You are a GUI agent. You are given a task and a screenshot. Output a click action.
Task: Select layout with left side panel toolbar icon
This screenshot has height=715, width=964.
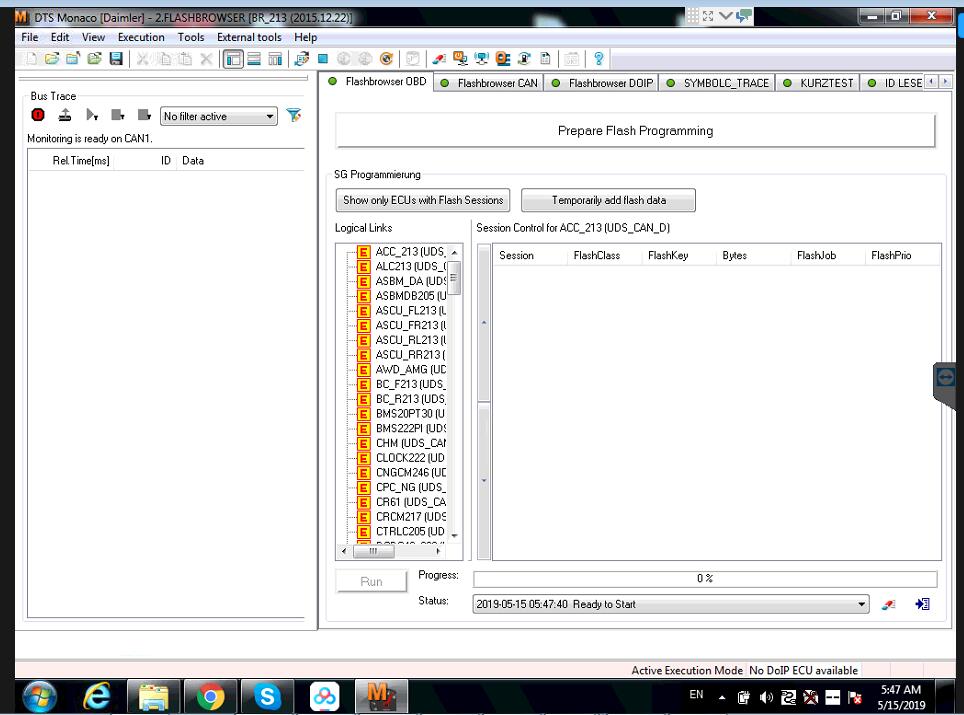pos(233,59)
